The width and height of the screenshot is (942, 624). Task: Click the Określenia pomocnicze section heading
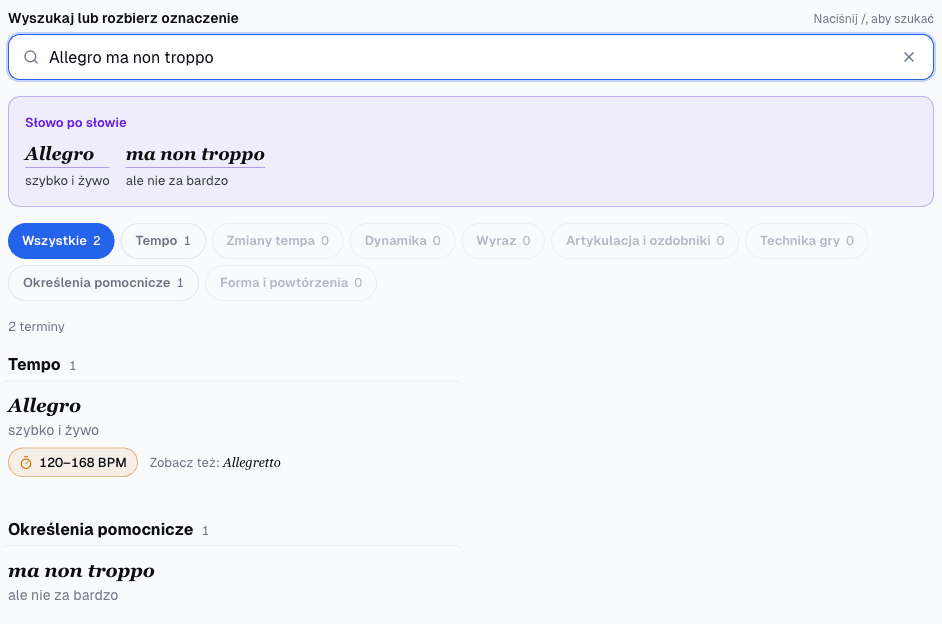tap(101, 530)
